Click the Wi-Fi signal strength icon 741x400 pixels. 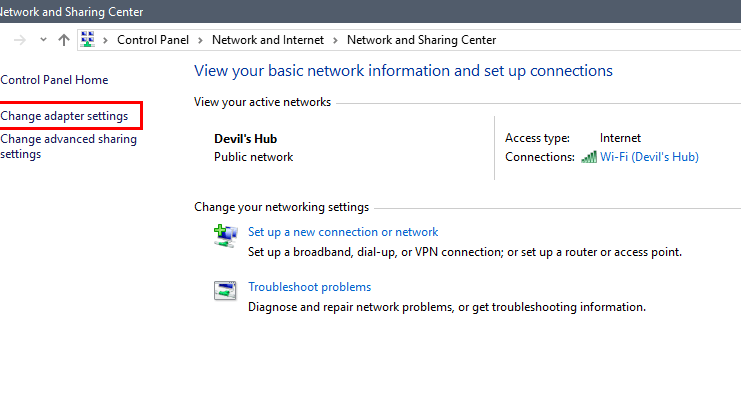point(589,157)
